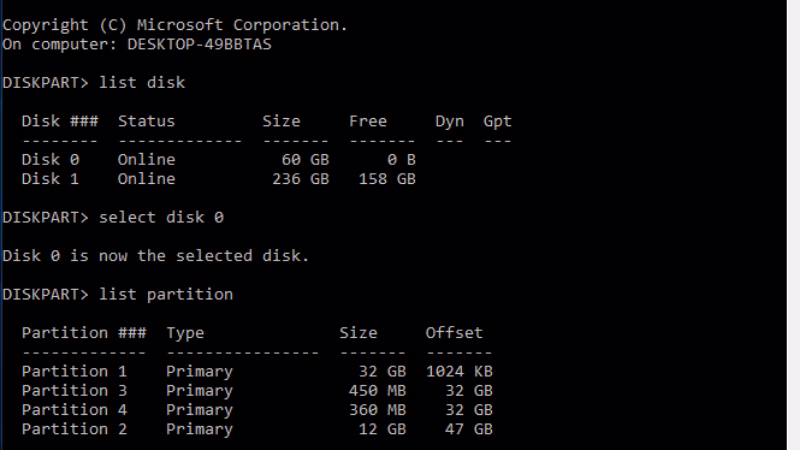
Task: Click the 360 MB size of Partition 4
Action: 372,410
